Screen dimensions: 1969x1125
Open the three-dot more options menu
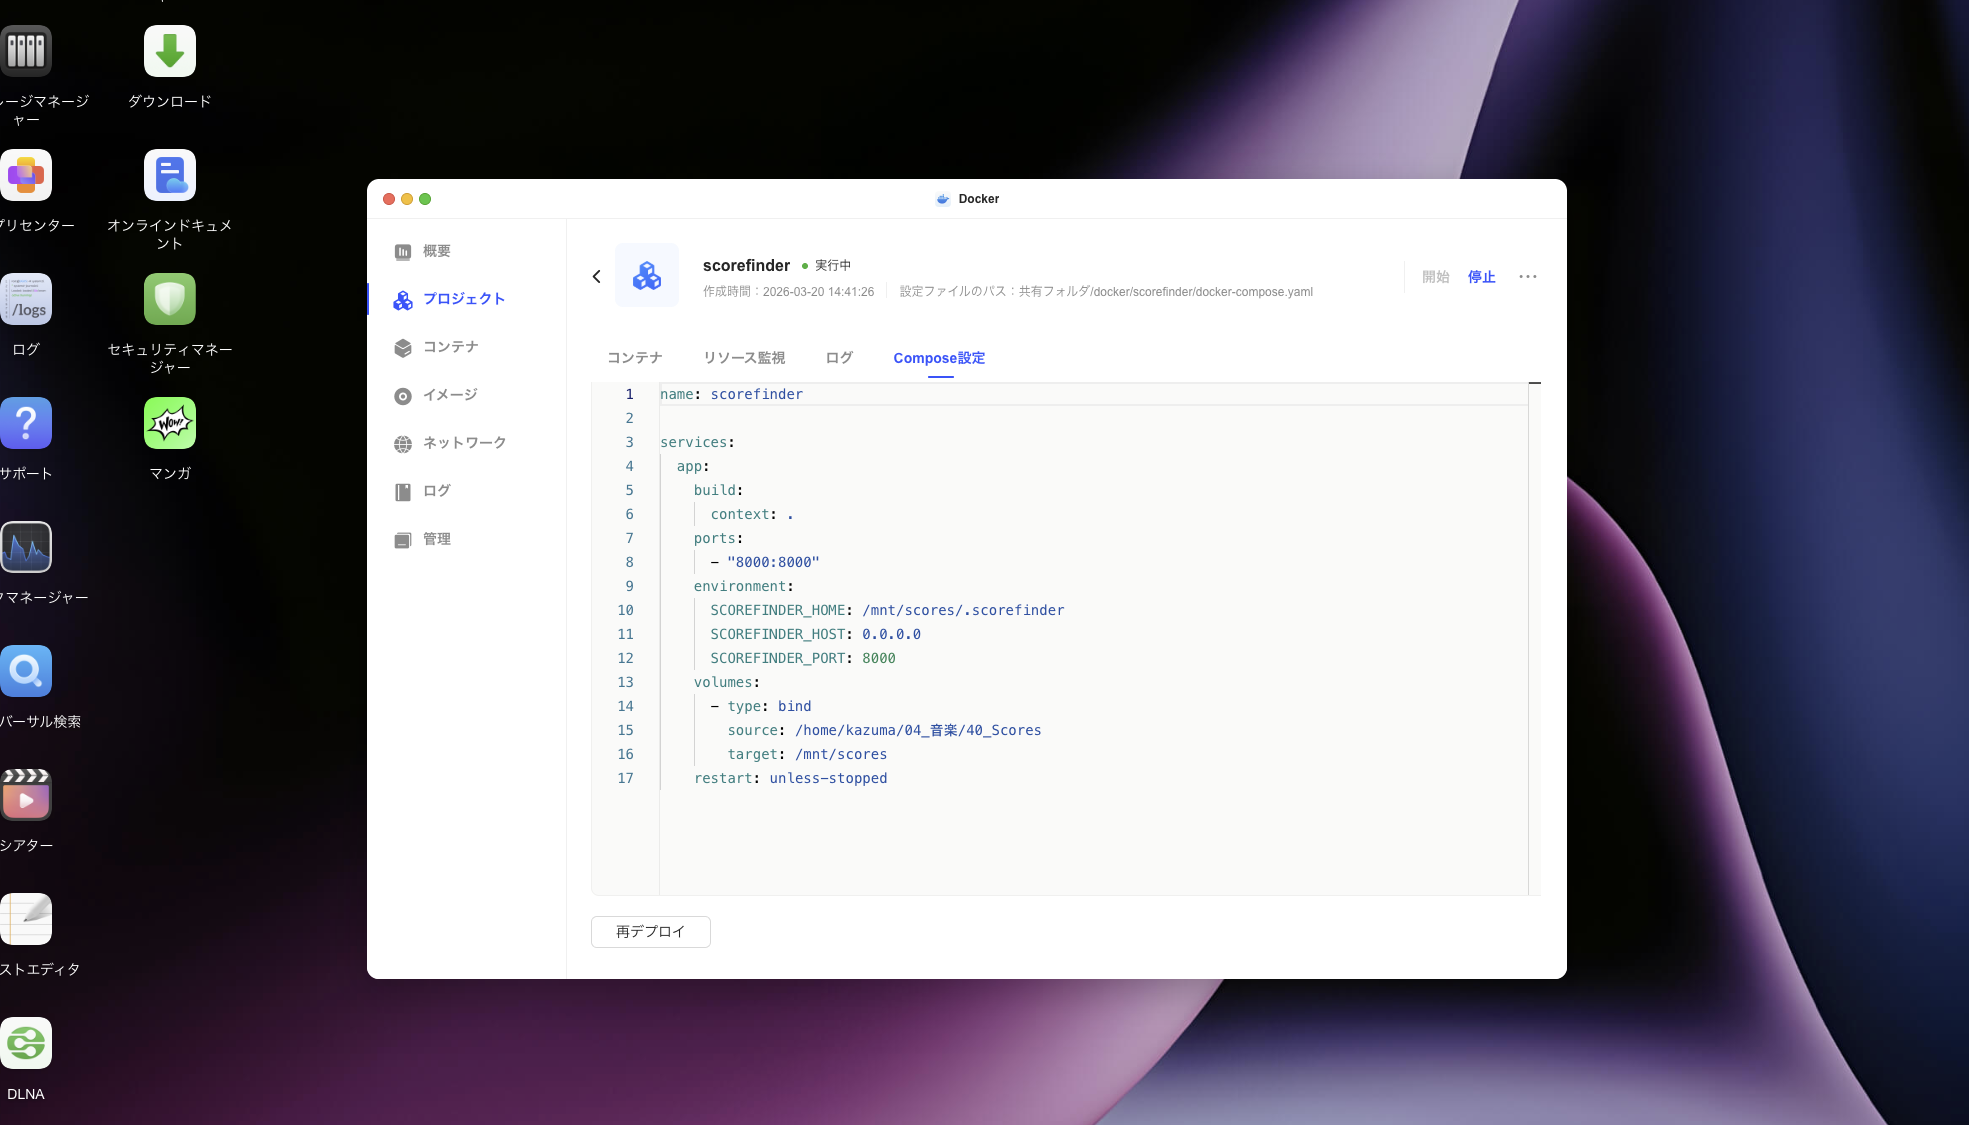tap(1527, 277)
